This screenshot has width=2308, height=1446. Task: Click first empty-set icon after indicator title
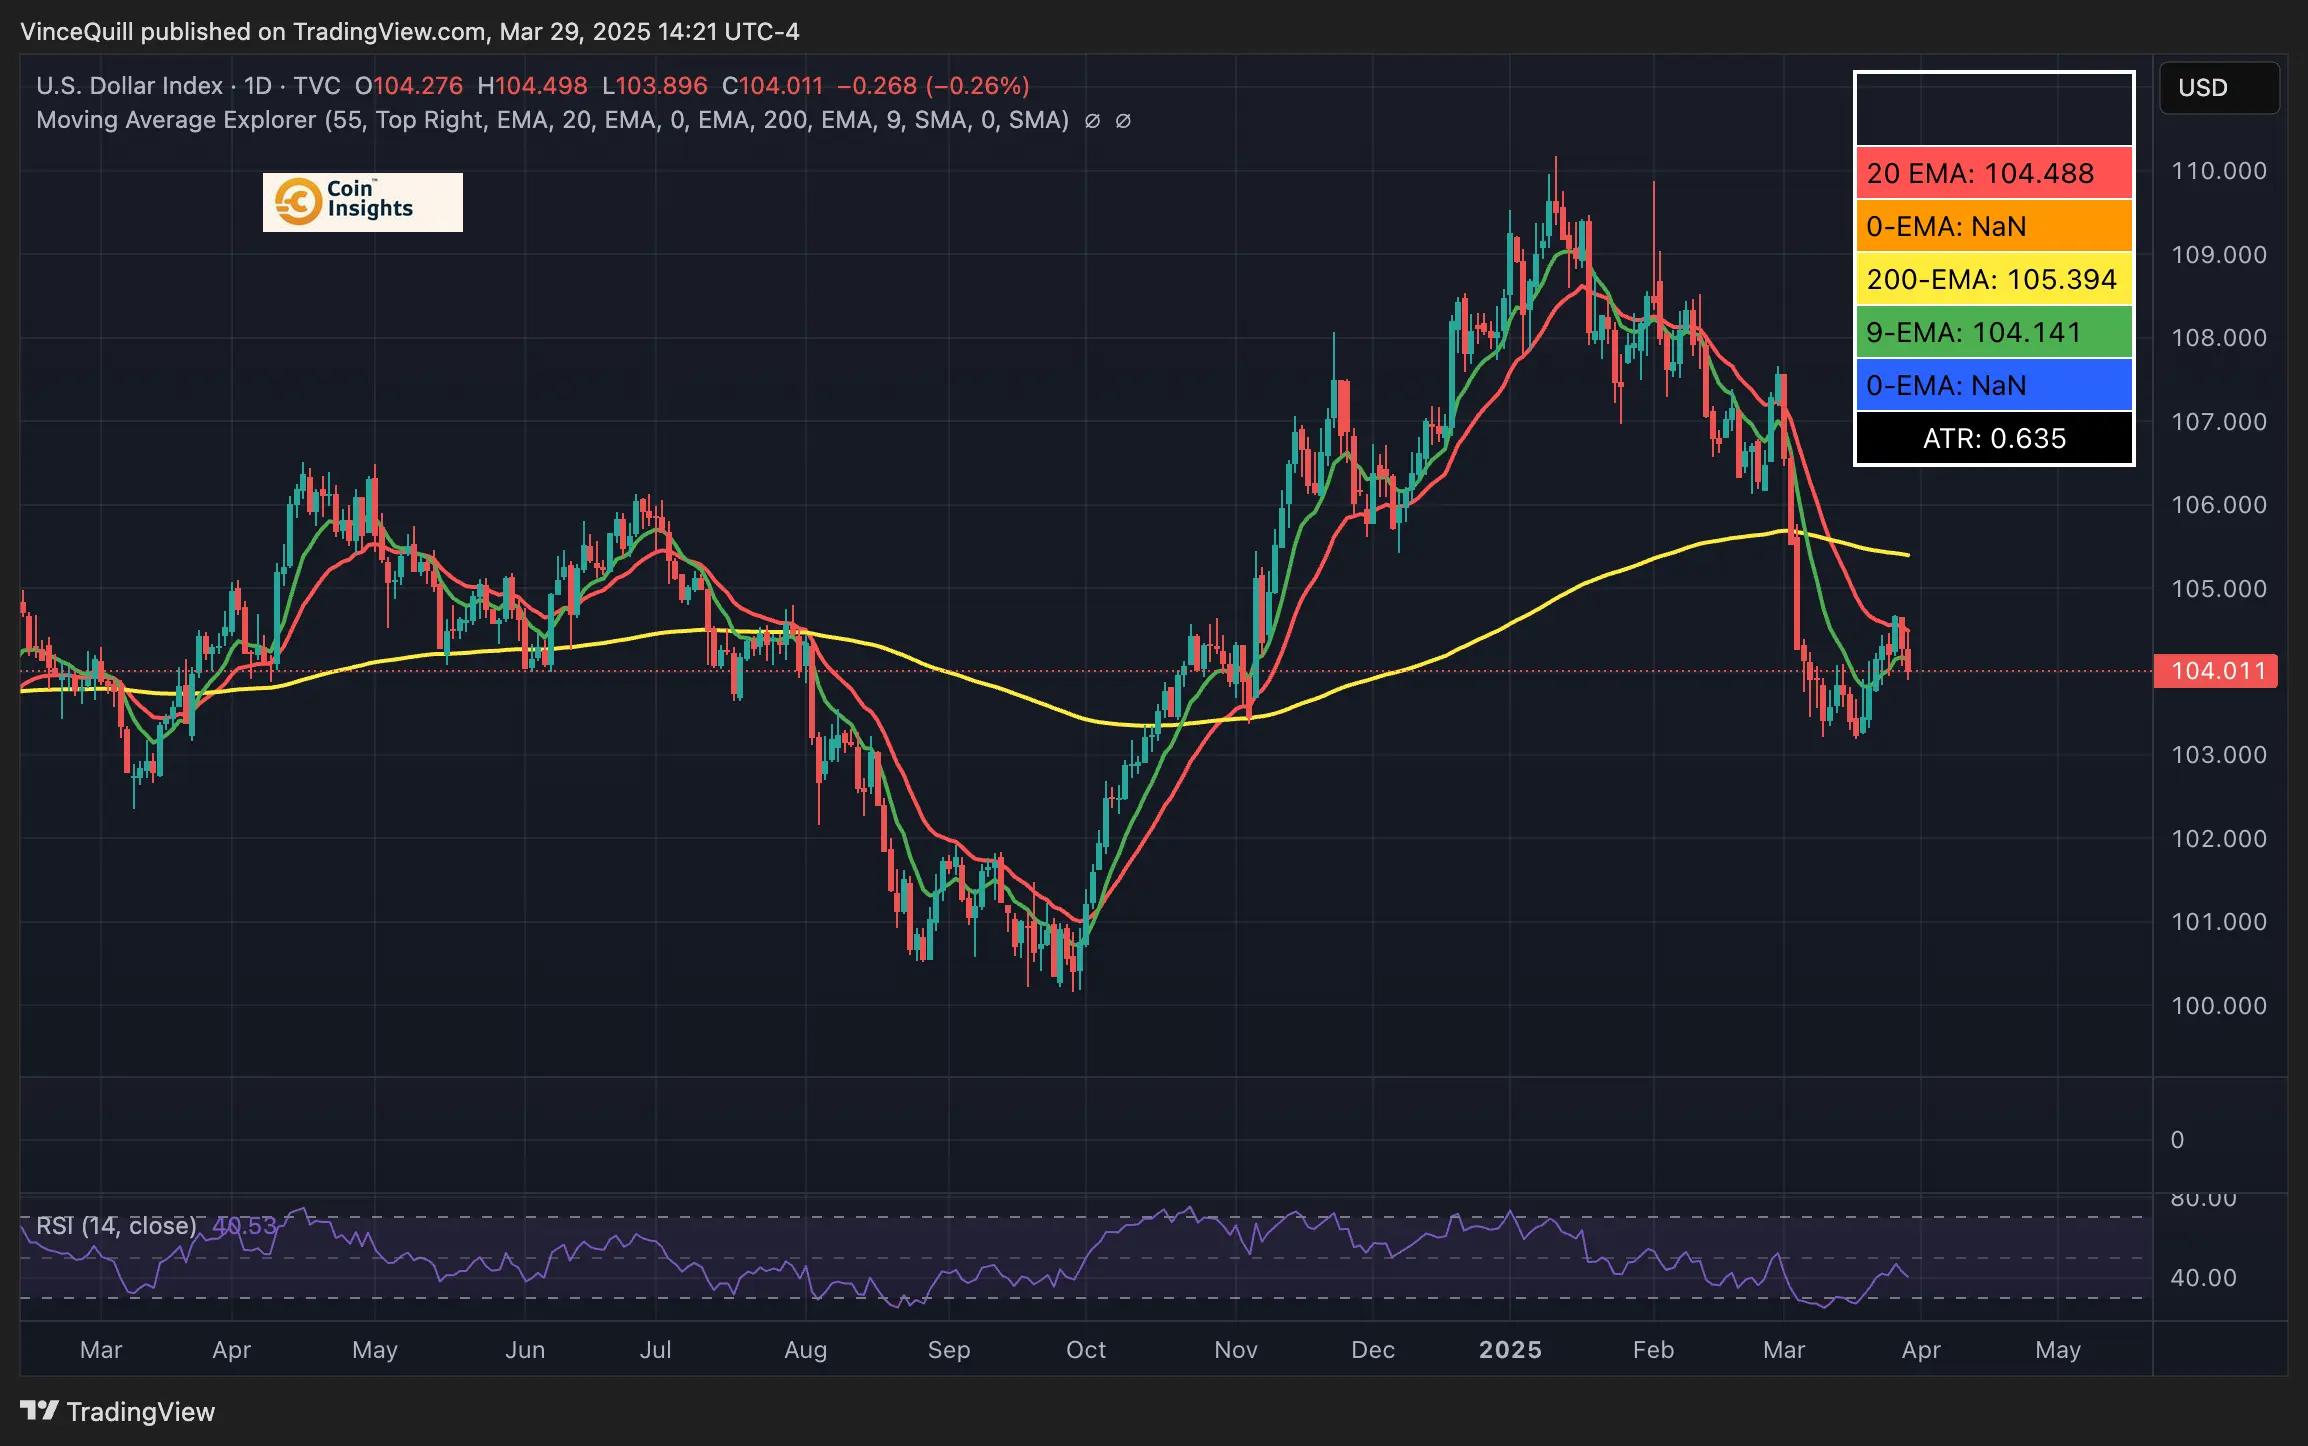click(1093, 121)
